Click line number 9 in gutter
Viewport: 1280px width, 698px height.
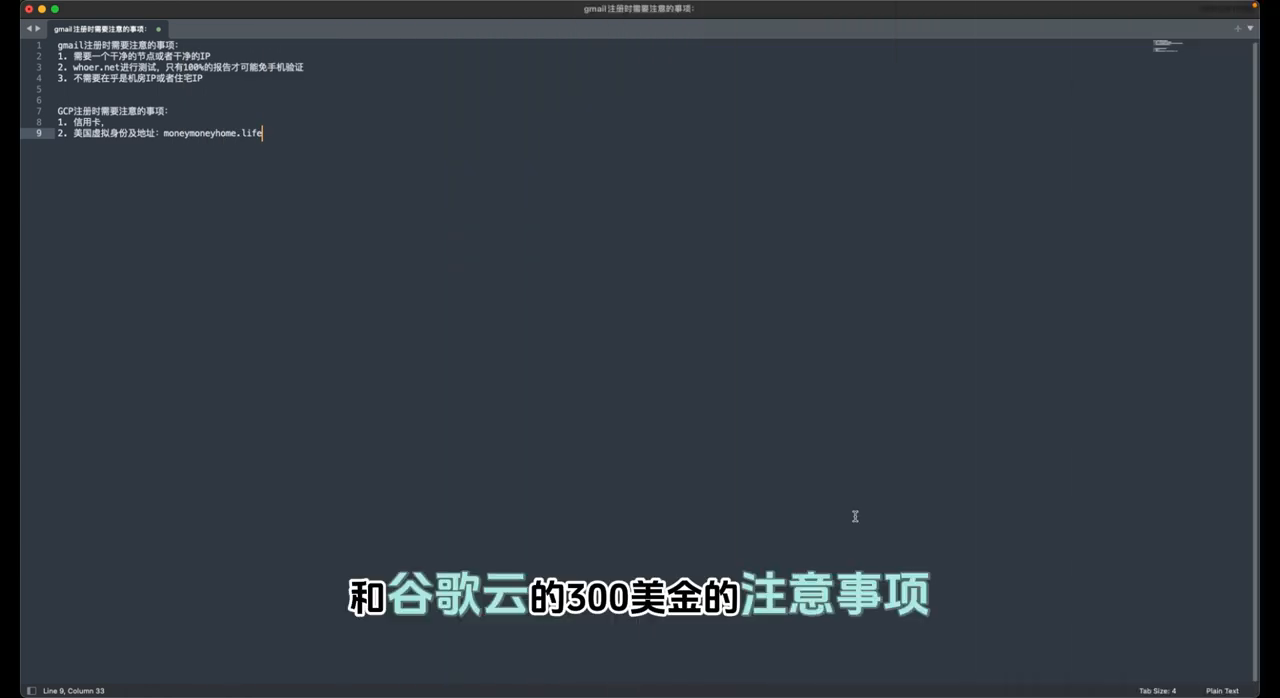click(x=39, y=133)
